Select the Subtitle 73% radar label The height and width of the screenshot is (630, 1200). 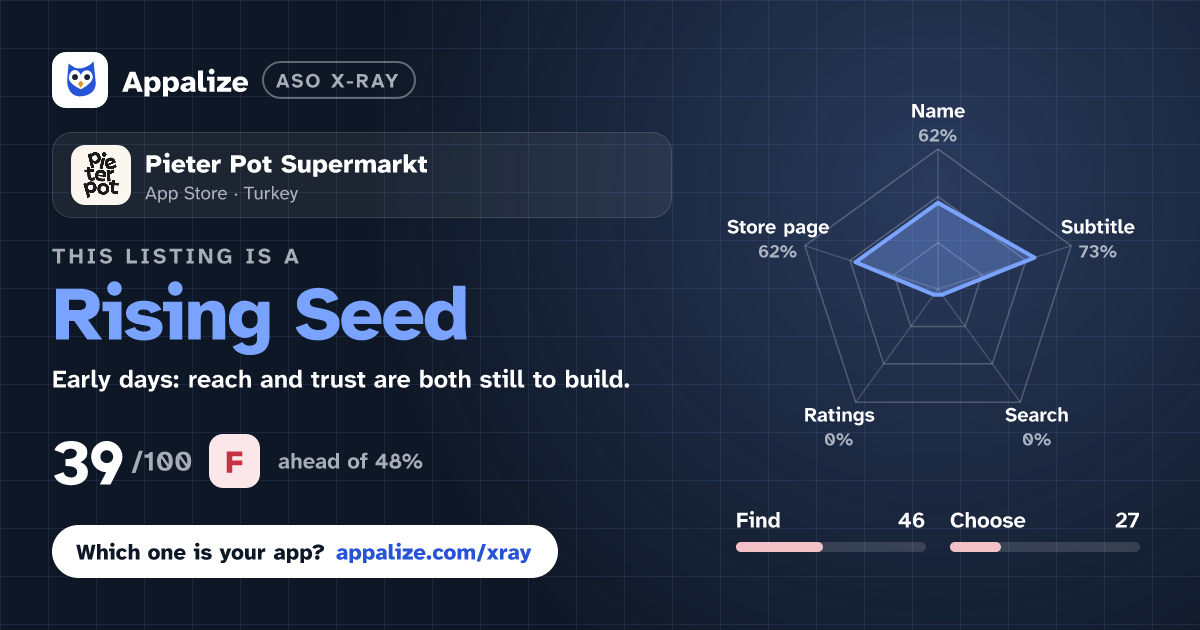point(1097,238)
